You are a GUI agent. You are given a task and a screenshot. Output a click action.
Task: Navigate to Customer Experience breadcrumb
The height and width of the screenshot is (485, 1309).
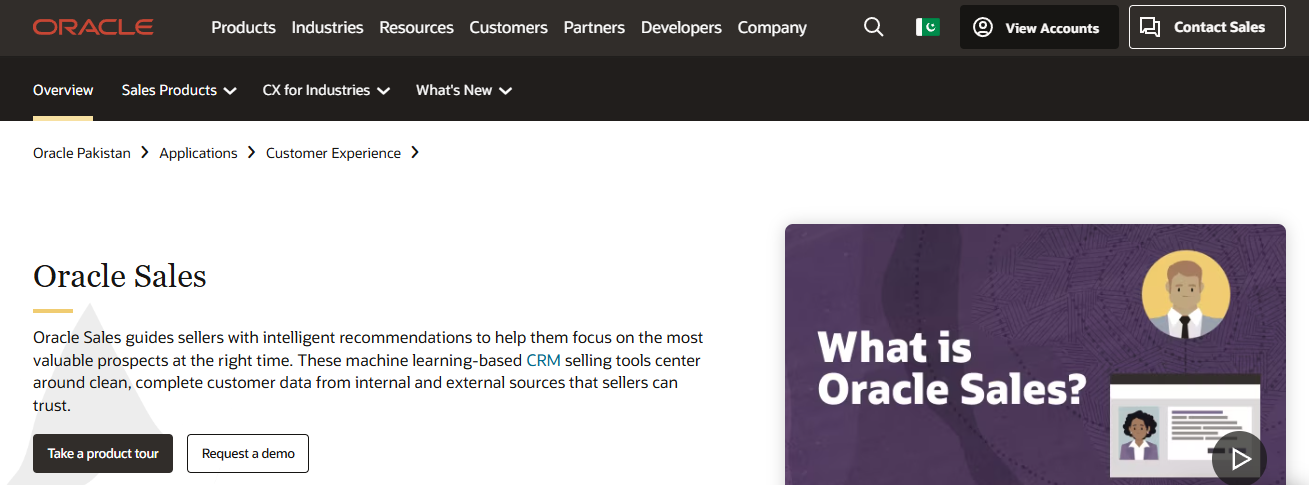click(333, 153)
